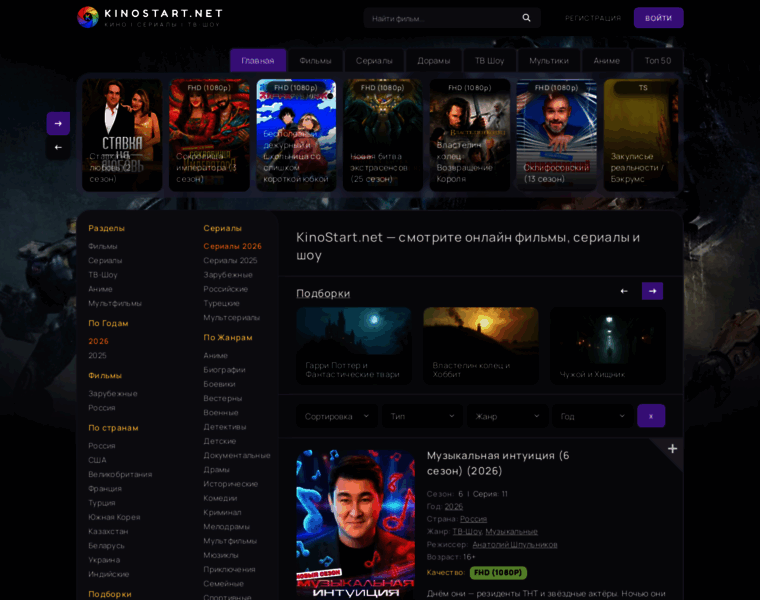
Task: Click Комедии genre link
Action: pyautogui.click(x=221, y=498)
